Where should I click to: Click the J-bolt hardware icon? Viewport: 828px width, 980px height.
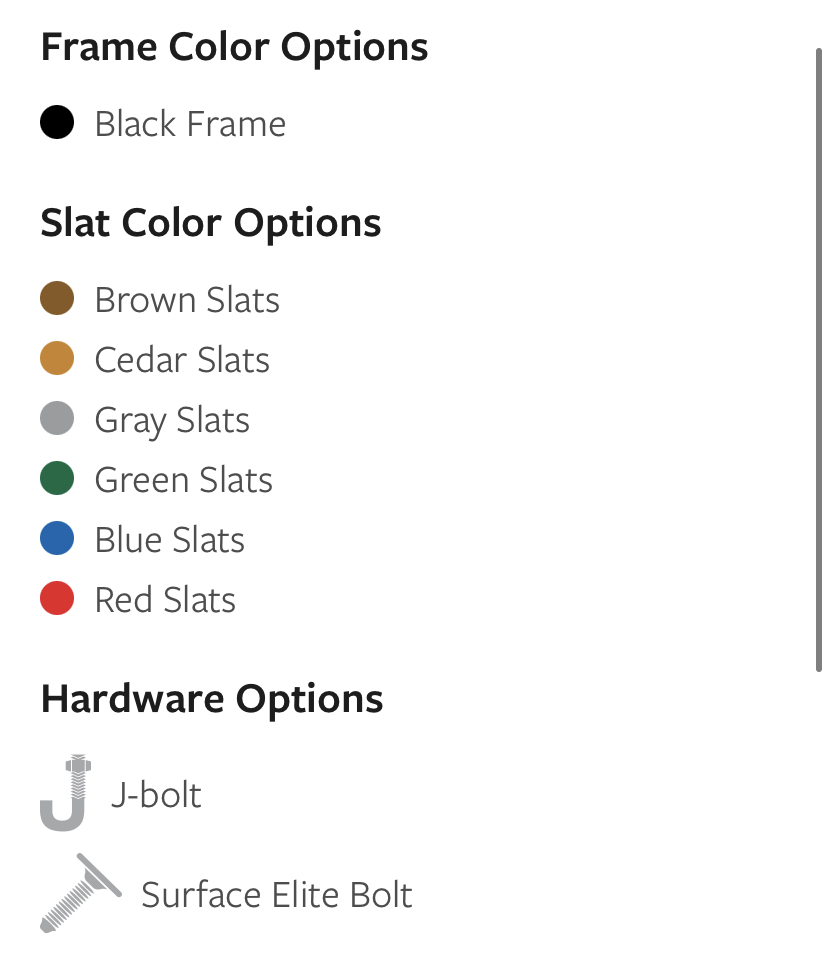[66, 792]
